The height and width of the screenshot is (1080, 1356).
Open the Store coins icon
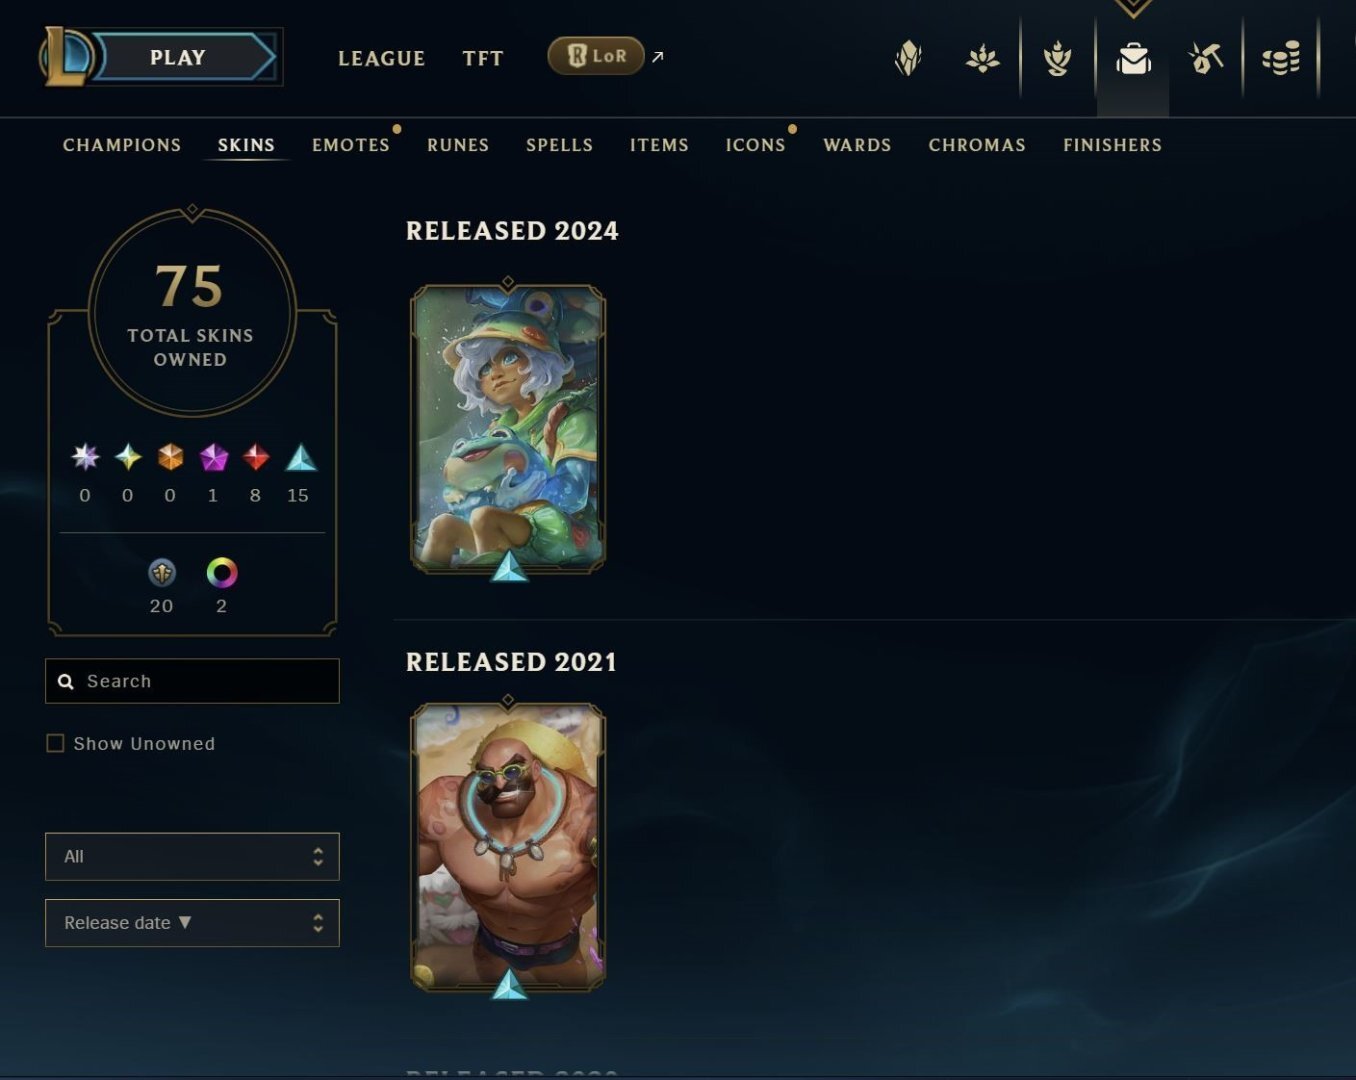(1281, 59)
